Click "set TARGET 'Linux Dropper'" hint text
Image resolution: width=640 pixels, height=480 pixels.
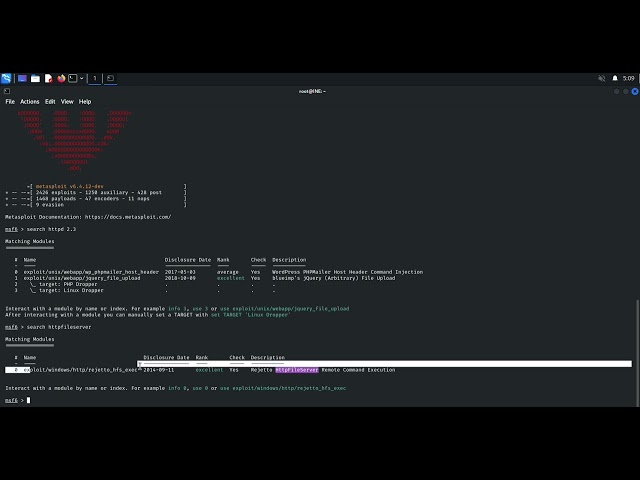click(250, 315)
